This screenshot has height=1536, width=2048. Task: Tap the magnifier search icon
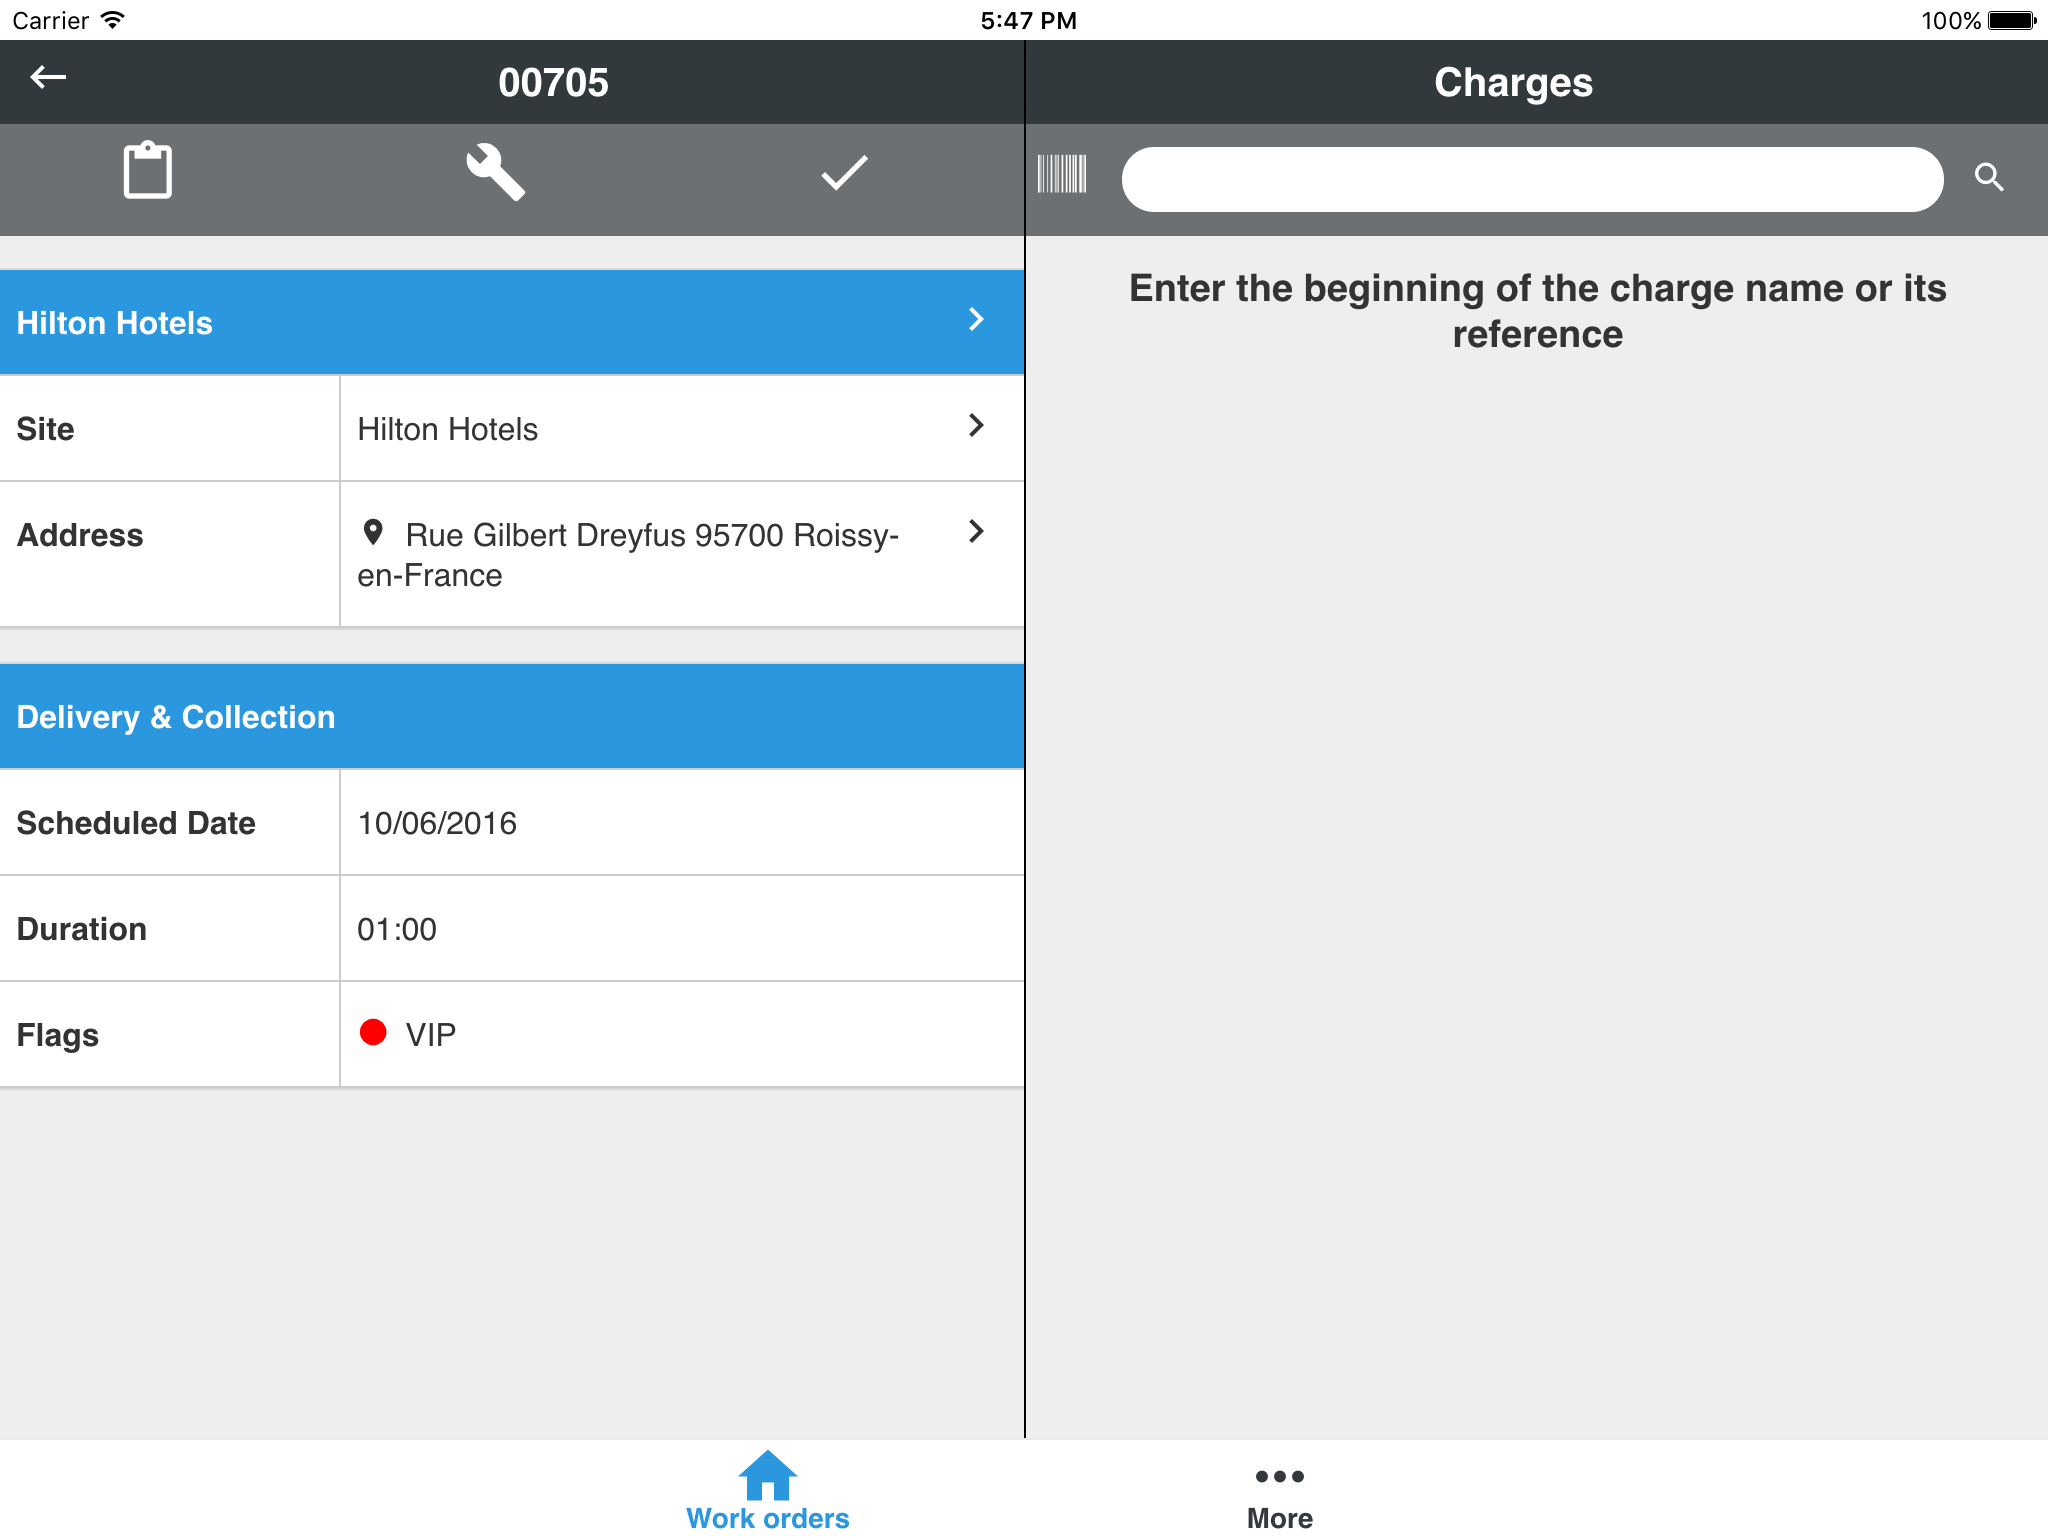tap(1989, 177)
